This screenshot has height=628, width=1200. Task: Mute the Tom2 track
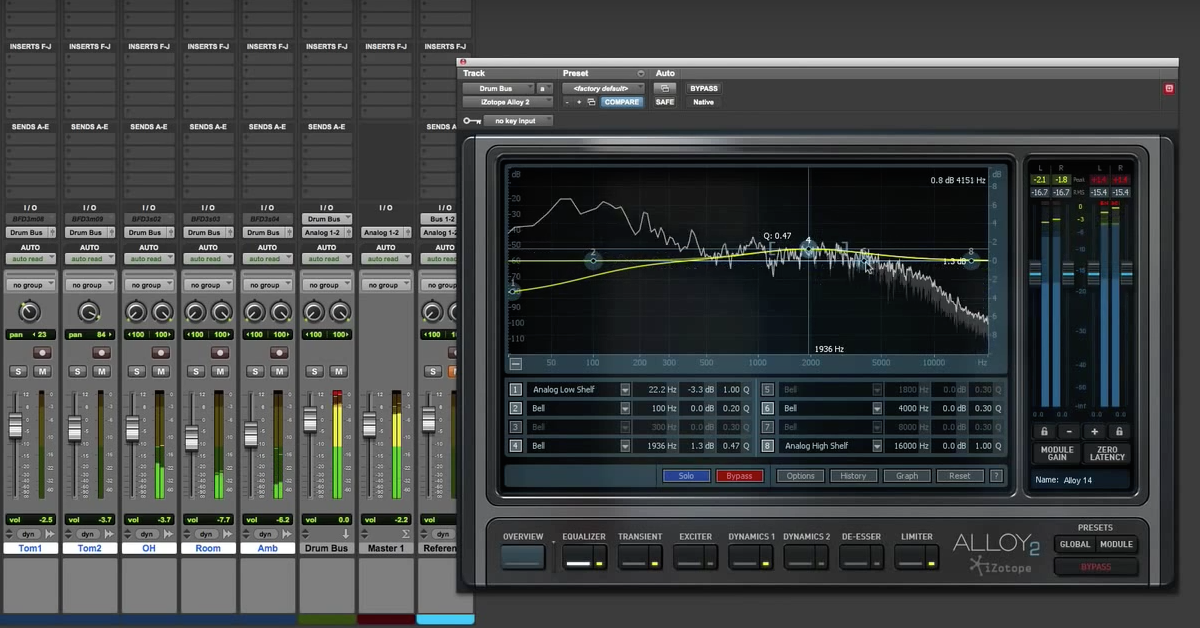click(x=101, y=371)
